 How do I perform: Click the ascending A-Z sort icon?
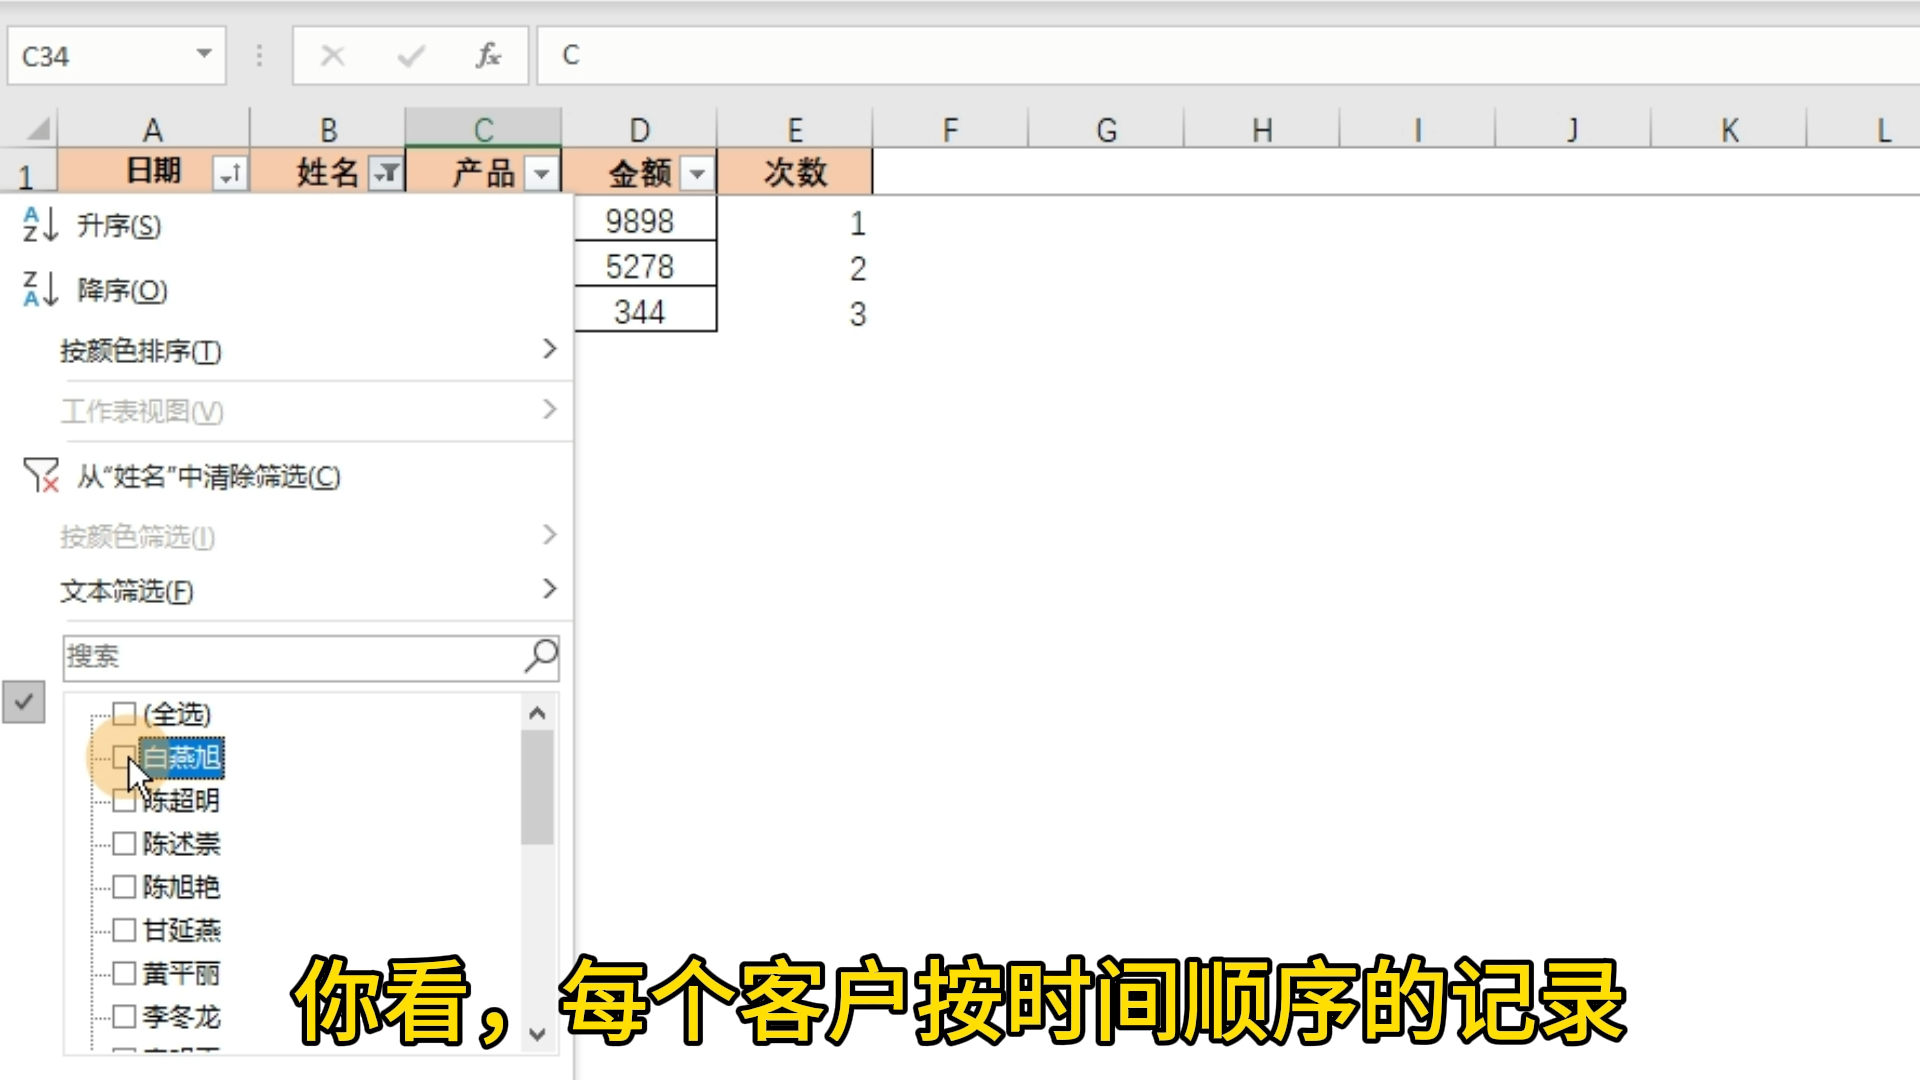coord(37,226)
